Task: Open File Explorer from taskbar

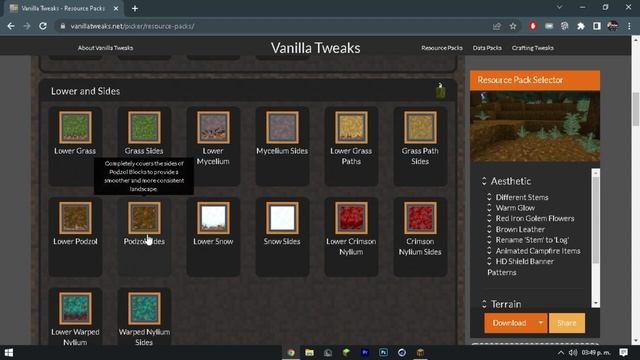Action: (x=309, y=353)
